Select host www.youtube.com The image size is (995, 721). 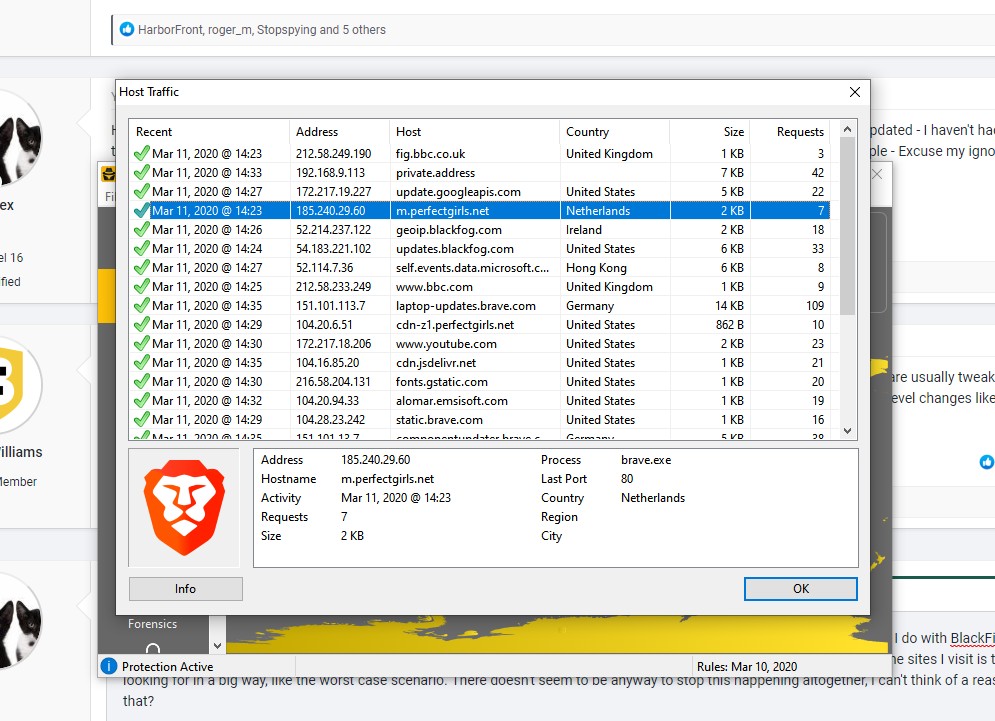pyautogui.click(x=446, y=344)
